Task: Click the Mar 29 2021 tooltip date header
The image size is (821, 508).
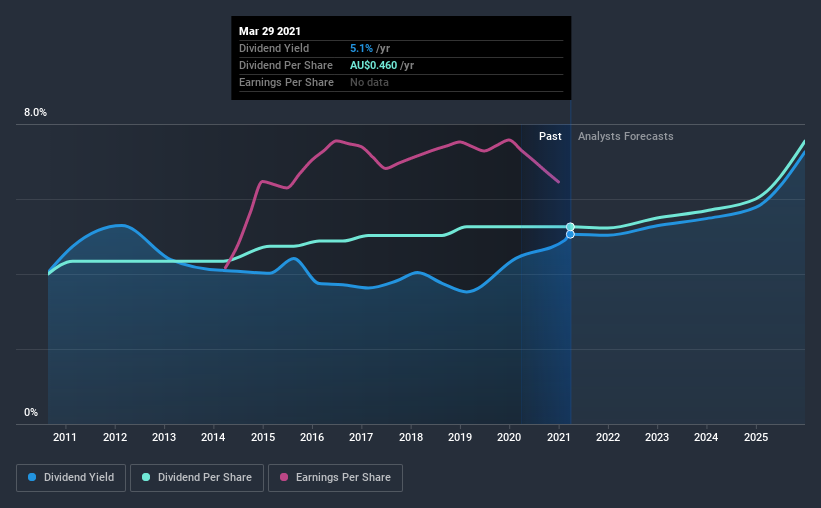Action: (270, 31)
